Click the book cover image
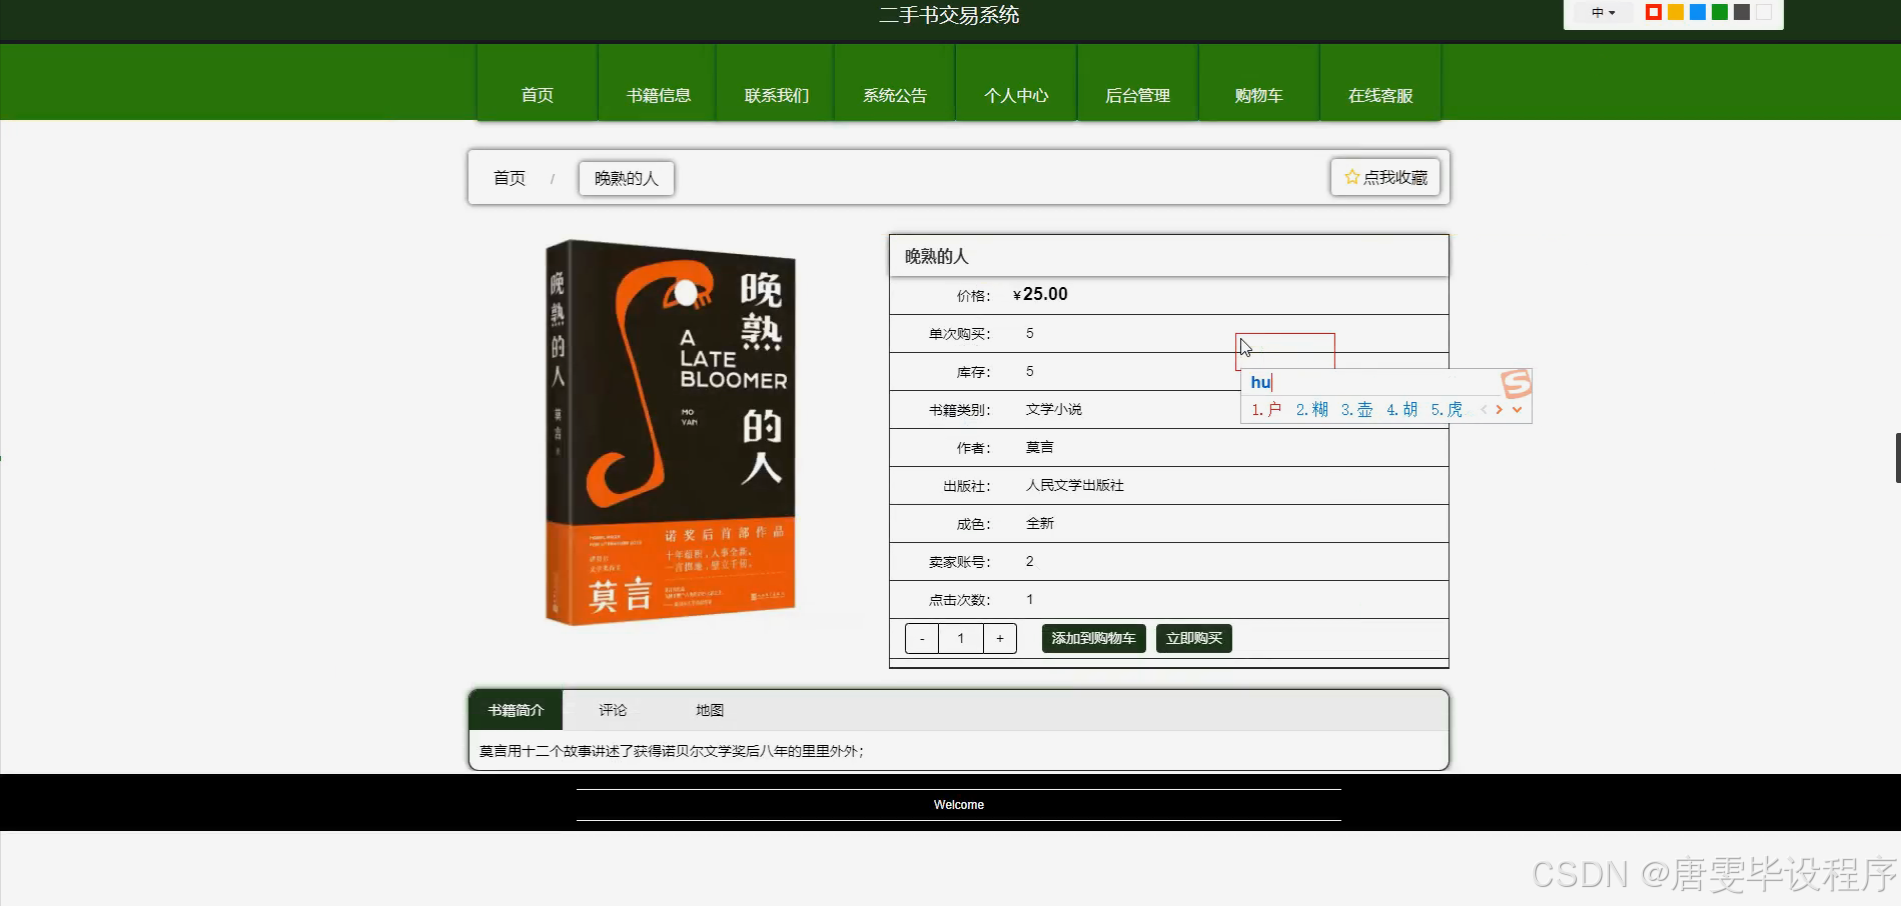1901x906 pixels. tap(670, 432)
